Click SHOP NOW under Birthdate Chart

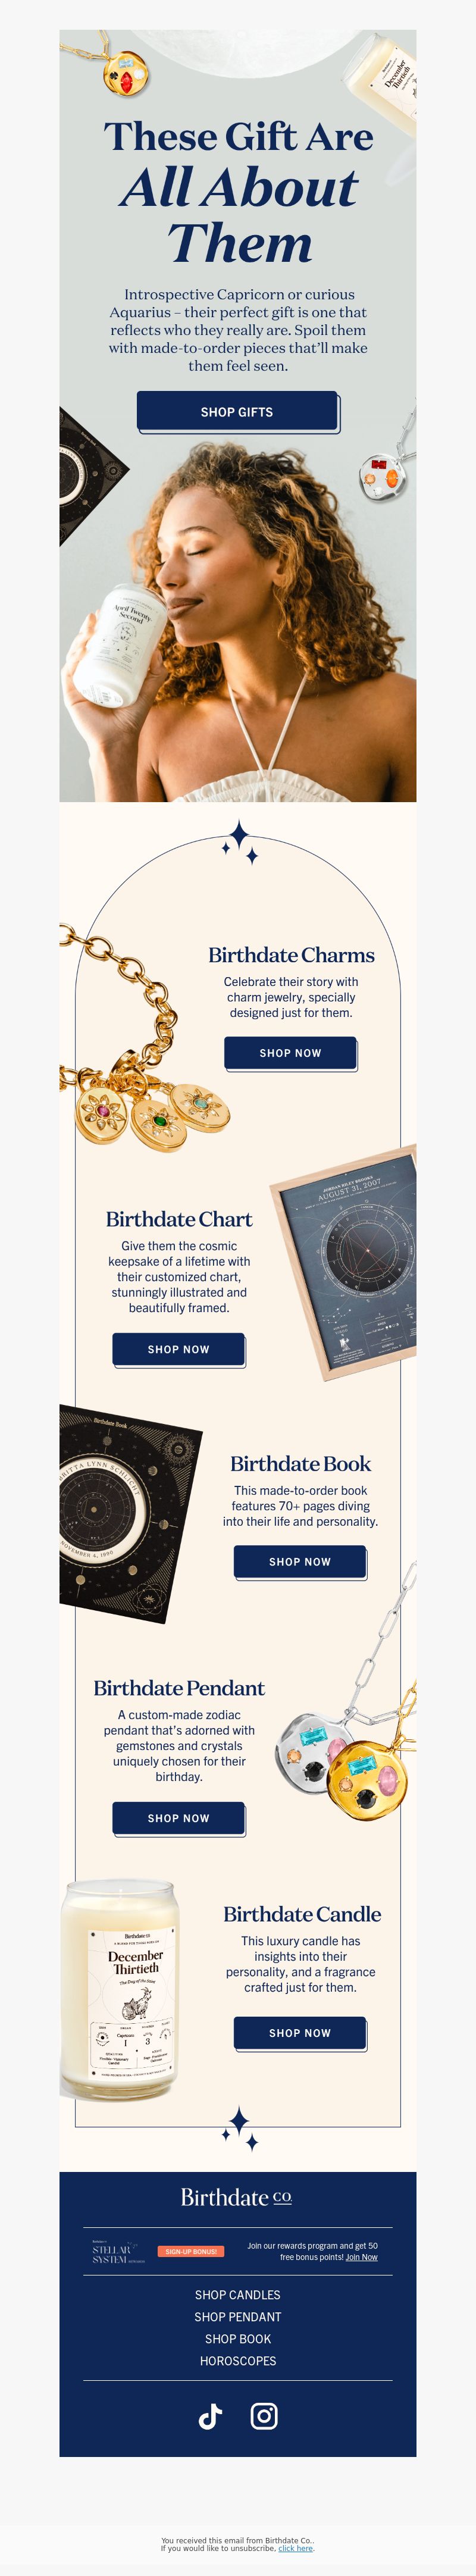coord(178,1349)
